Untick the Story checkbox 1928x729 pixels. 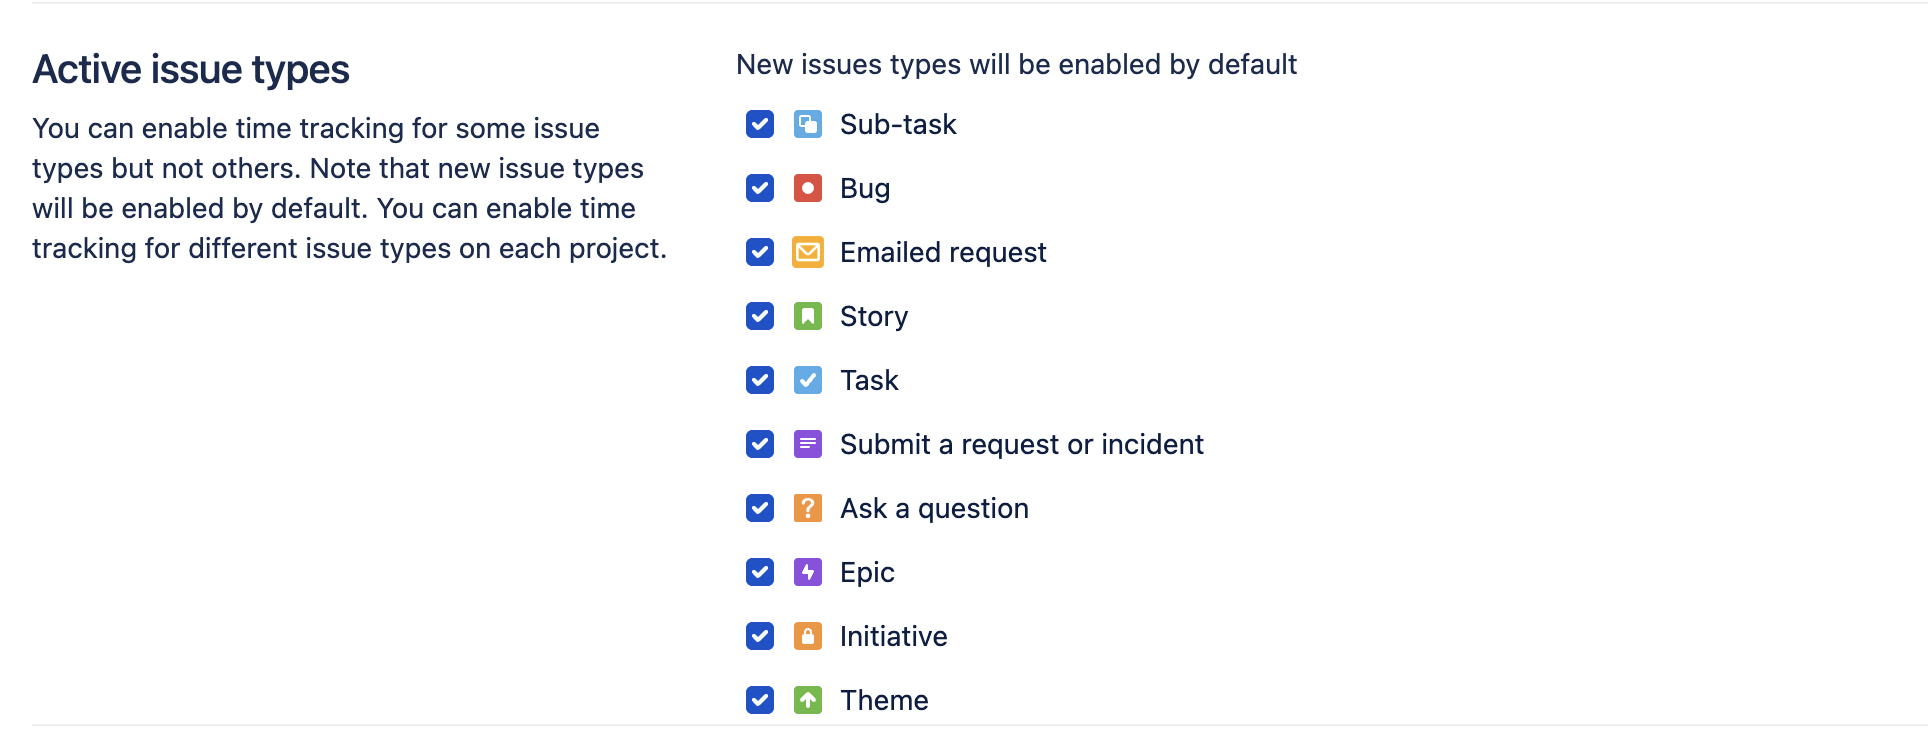pyautogui.click(x=760, y=316)
